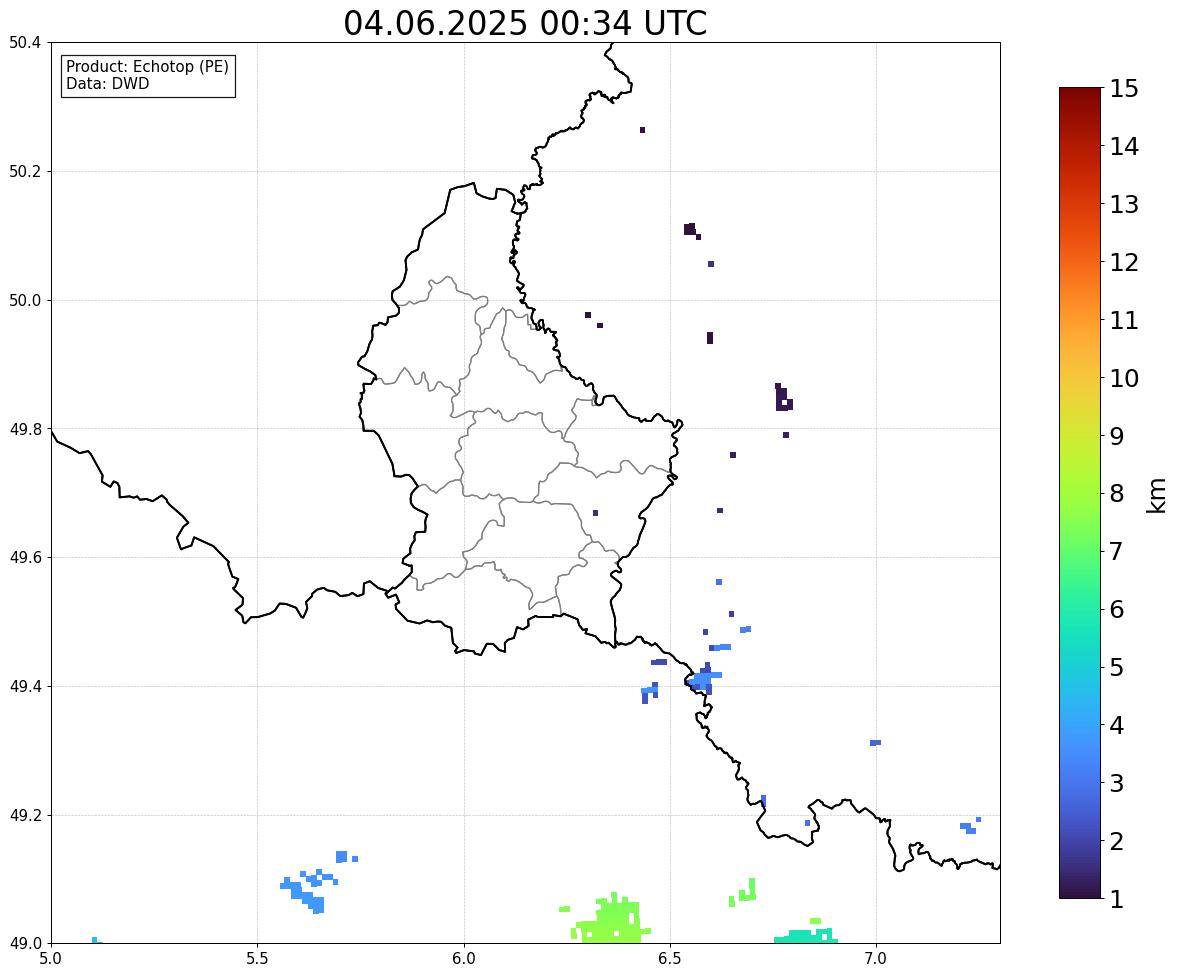Click the plot title "04.06.2025 00:34 UTC"
Viewport: 1178px width, 976px height.
click(x=525, y=23)
